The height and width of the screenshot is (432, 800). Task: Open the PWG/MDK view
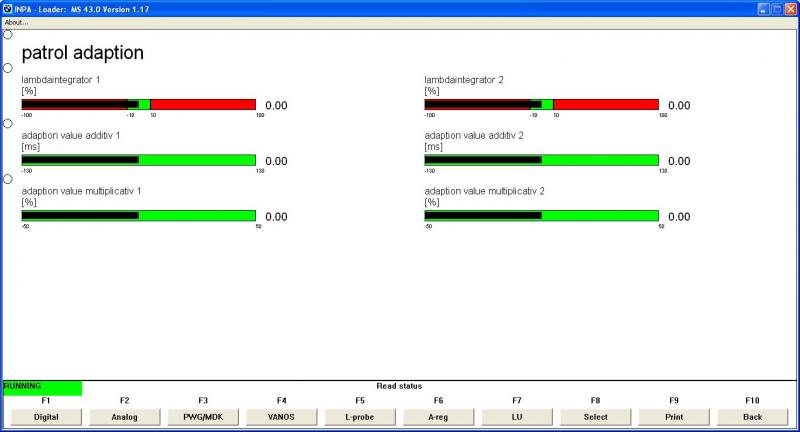(x=203, y=416)
